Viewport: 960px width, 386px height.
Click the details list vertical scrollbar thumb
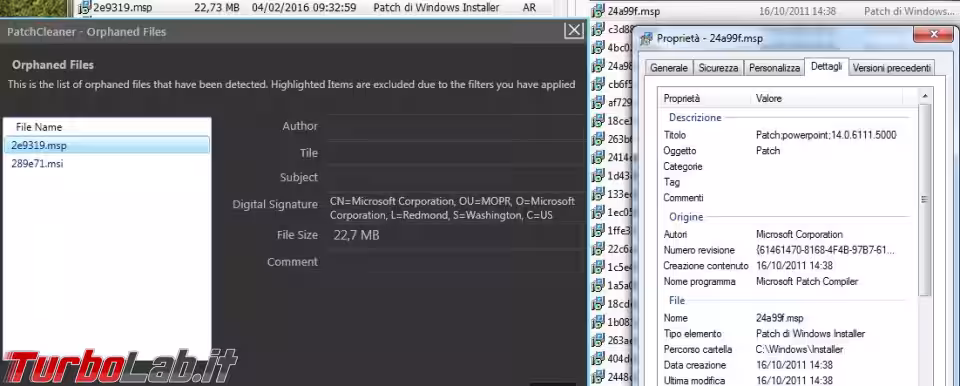924,199
